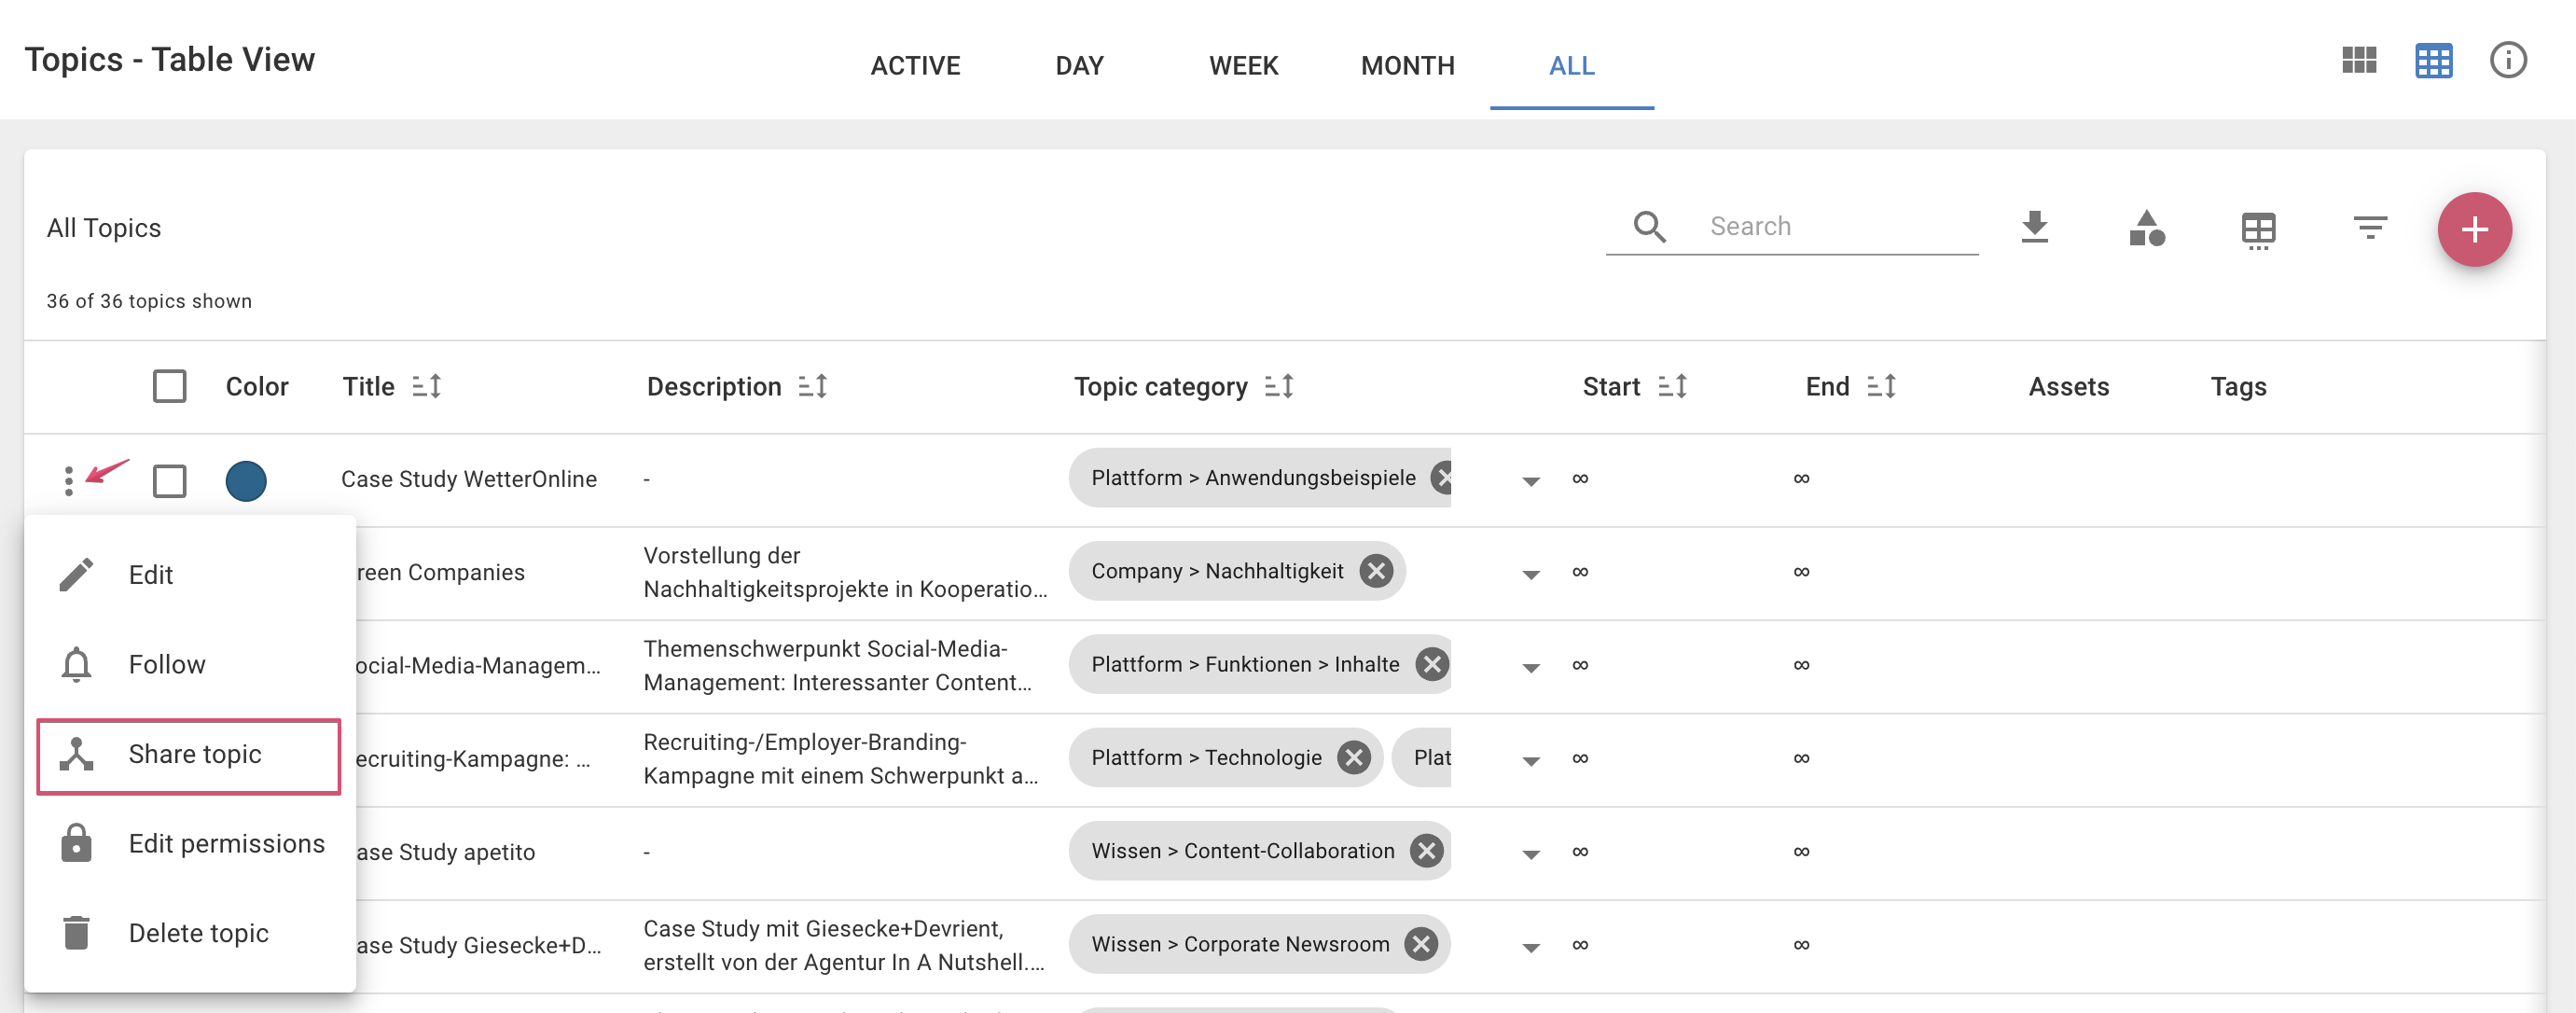
Task: Open the filter list icon
Action: 2370,227
